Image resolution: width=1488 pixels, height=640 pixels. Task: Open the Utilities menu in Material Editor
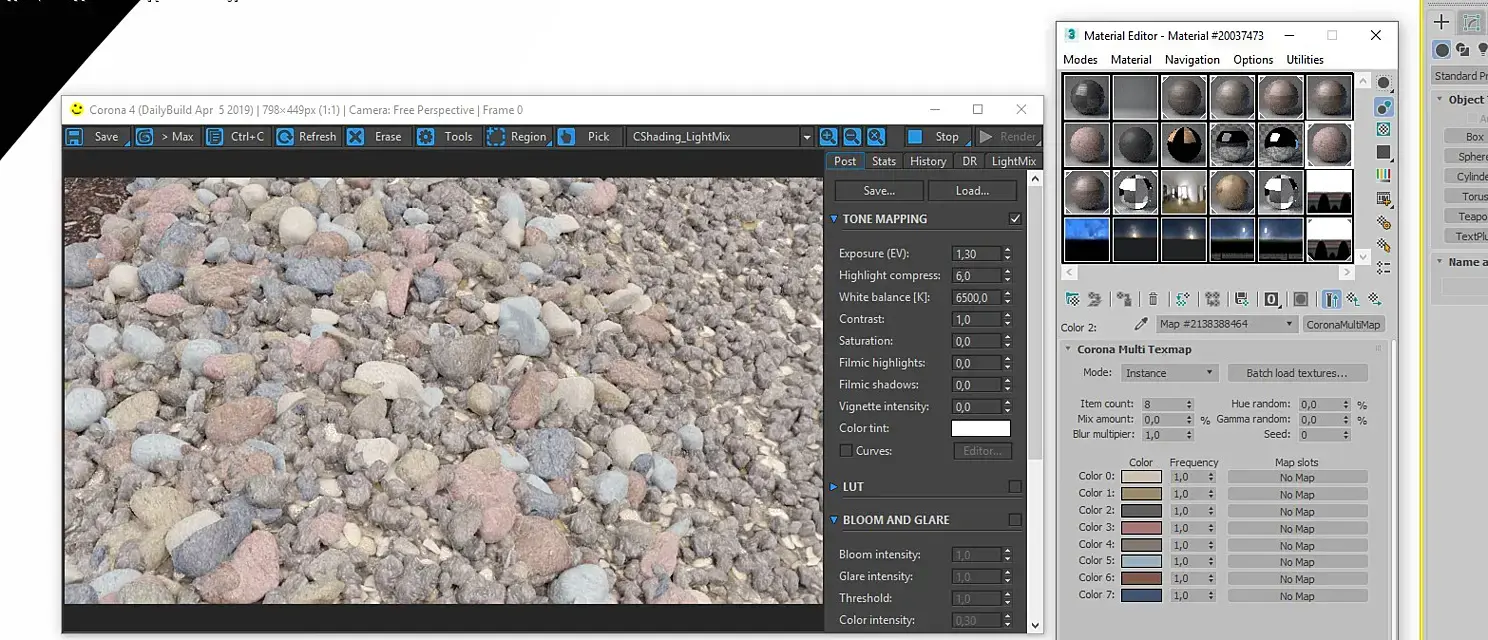[1305, 60]
